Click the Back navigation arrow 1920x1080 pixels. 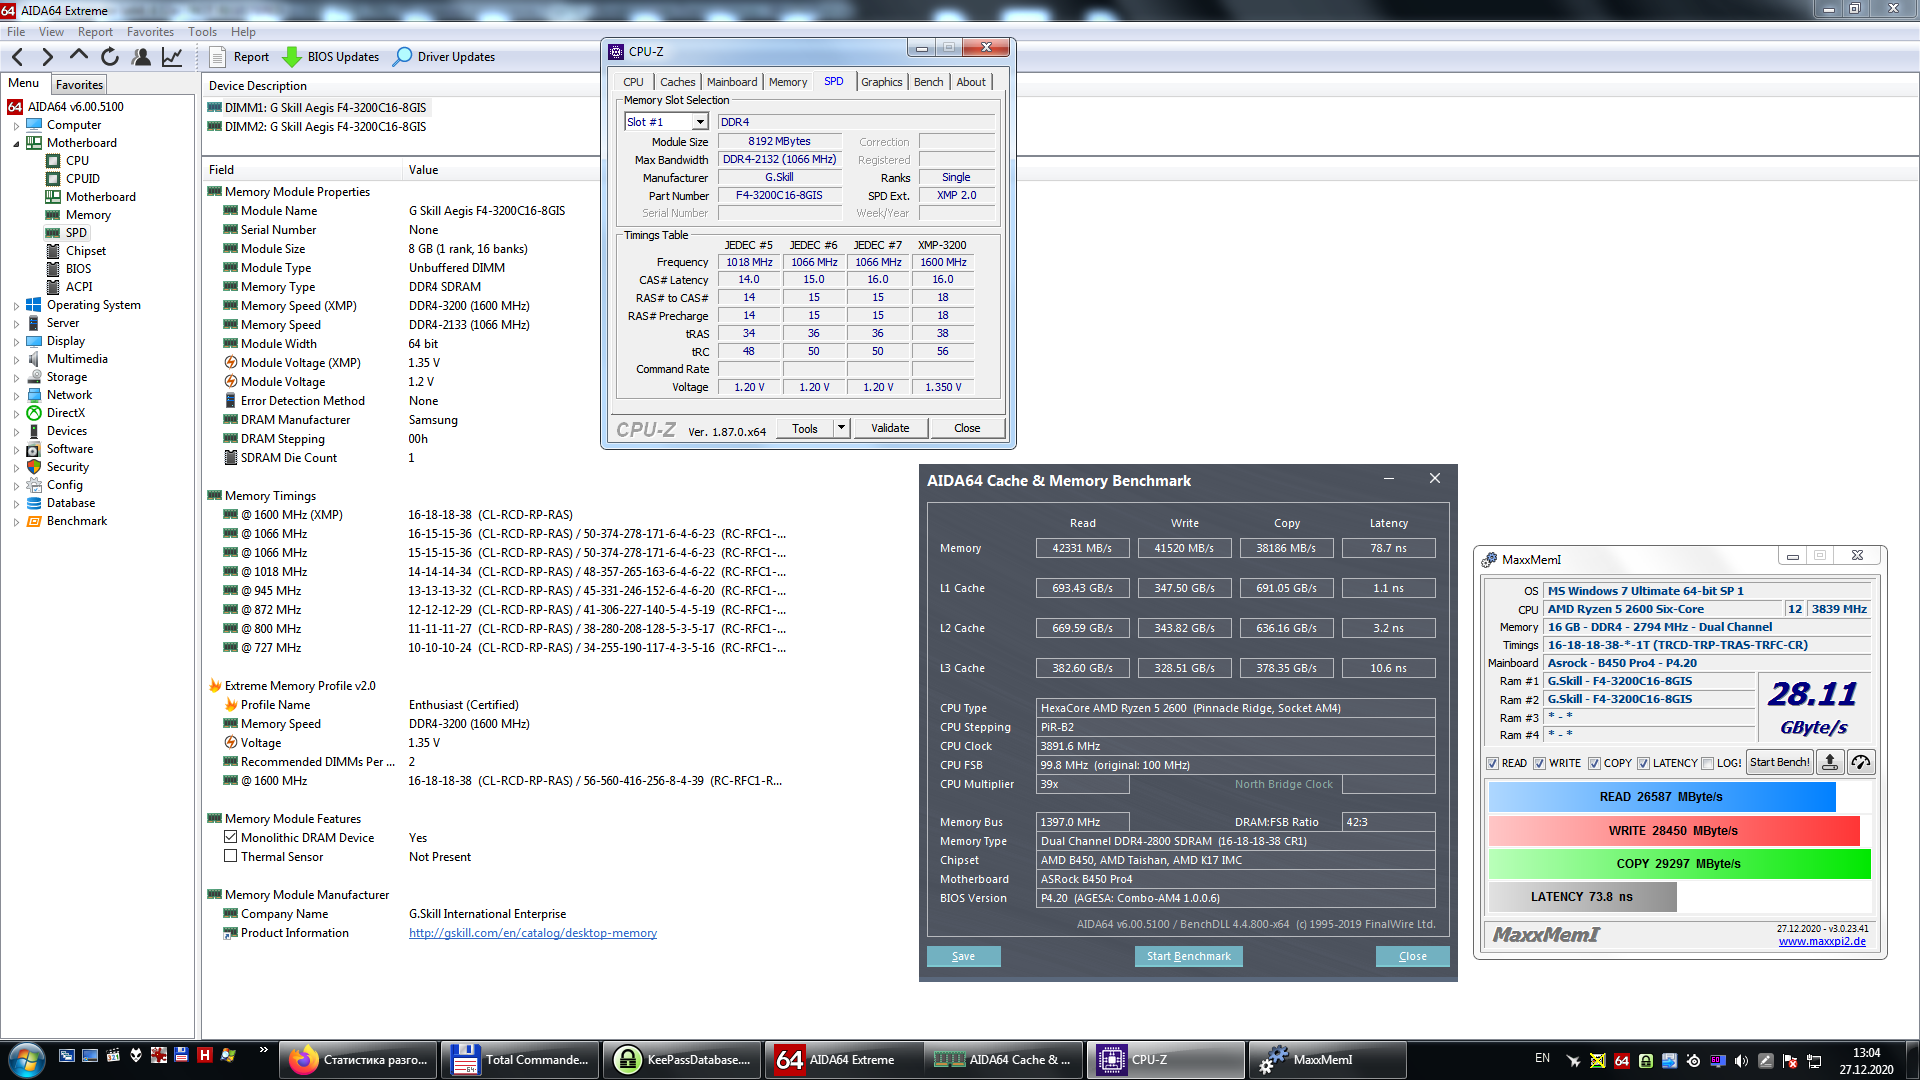[17, 57]
